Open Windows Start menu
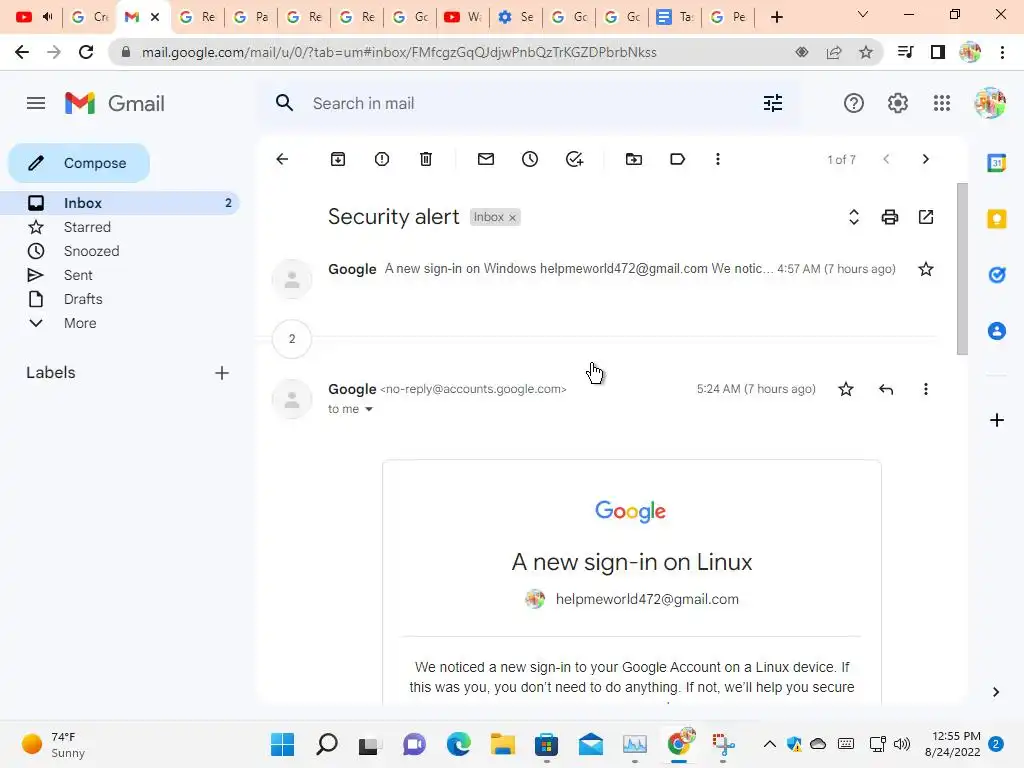 [282, 744]
